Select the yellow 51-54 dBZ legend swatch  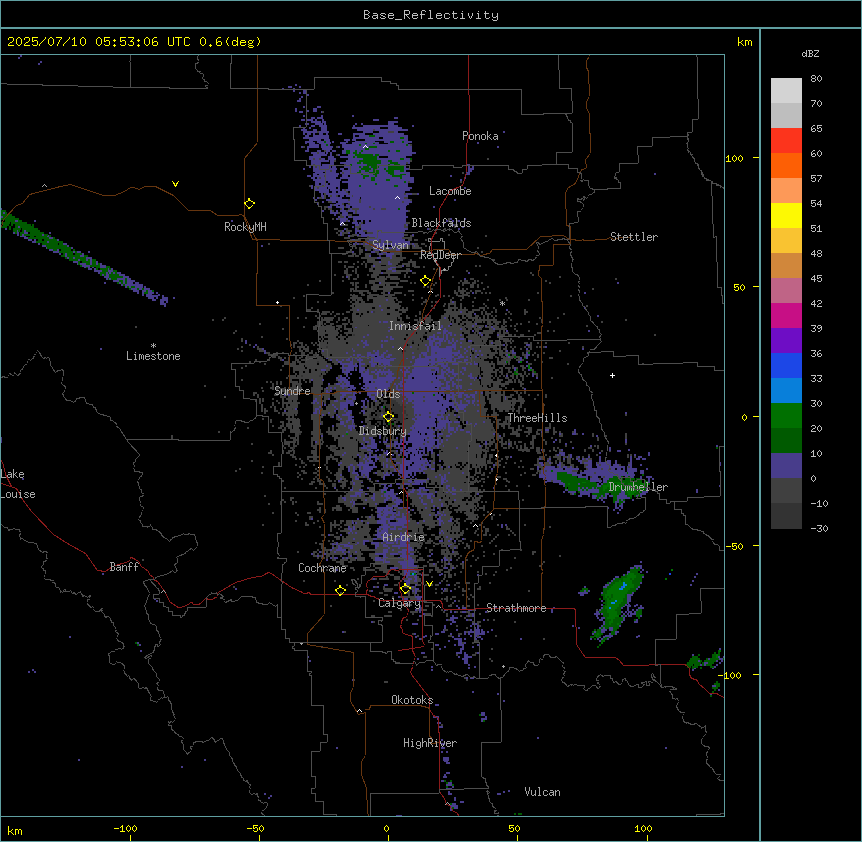point(786,215)
